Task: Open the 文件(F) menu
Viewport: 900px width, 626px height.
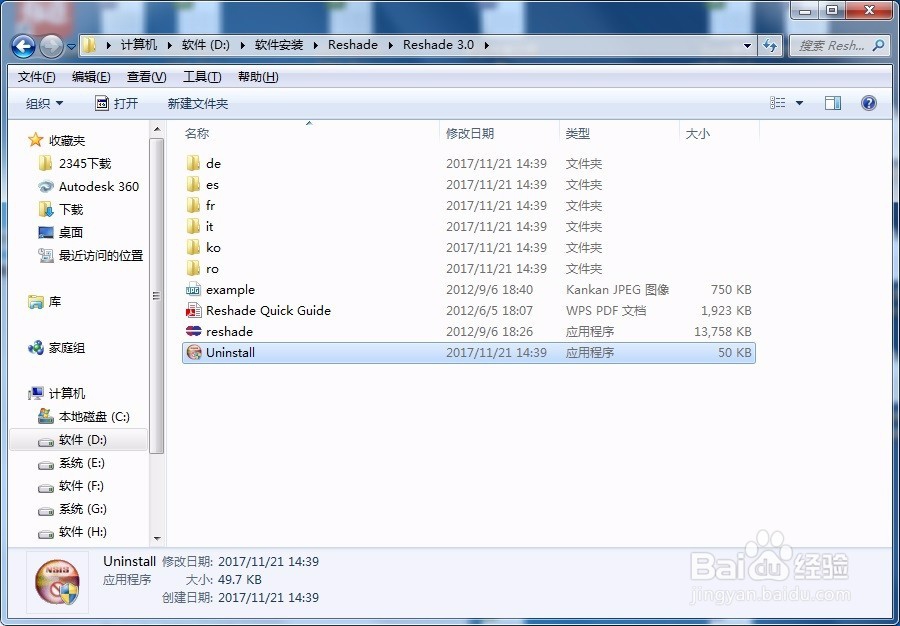Action: [x=37, y=77]
